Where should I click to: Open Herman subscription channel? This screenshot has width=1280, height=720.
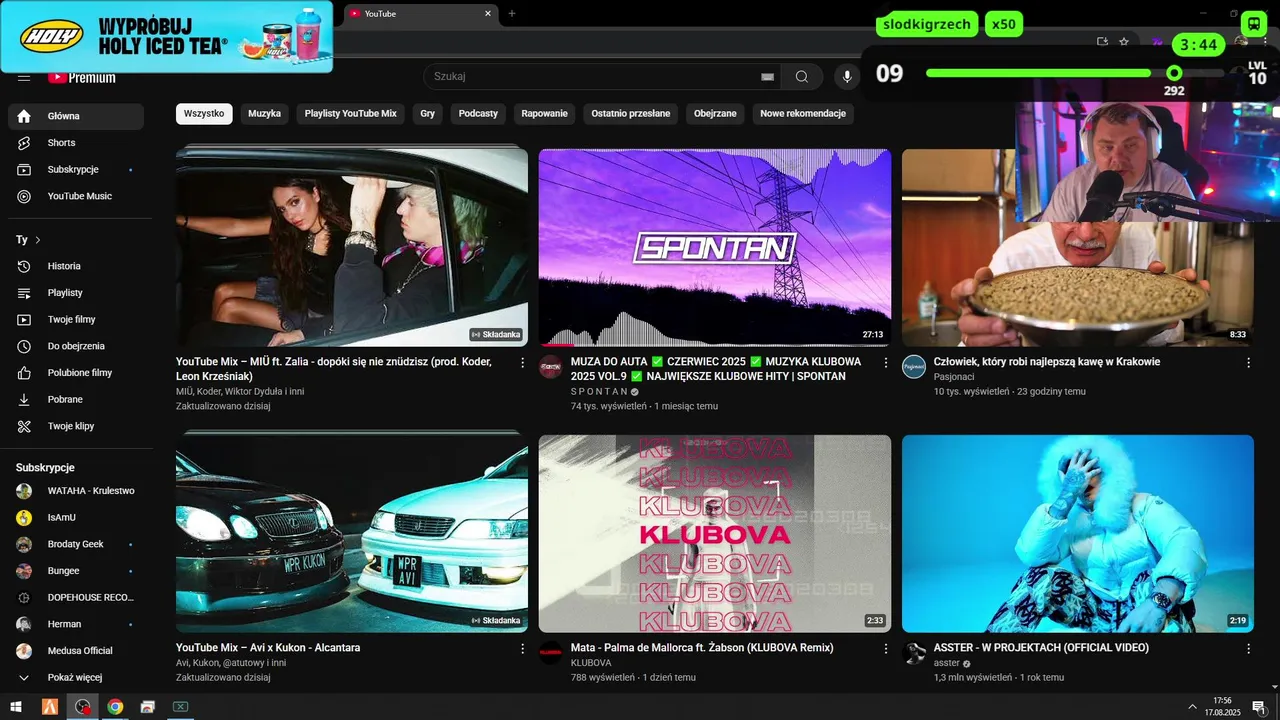[x=76, y=624]
